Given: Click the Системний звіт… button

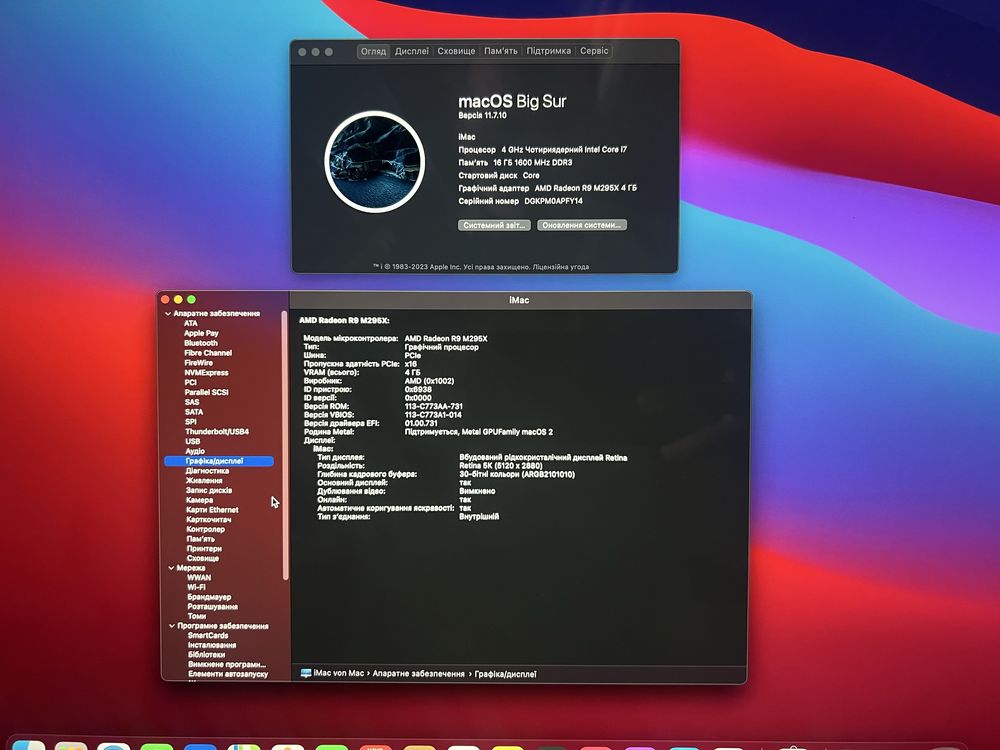Looking at the screenshot, I should click(494, 225).
